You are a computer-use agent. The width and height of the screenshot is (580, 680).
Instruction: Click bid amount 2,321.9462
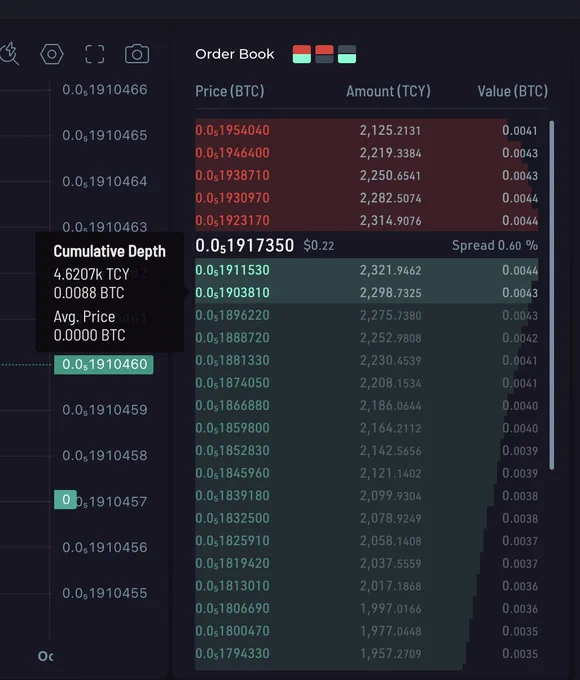pyautogui.click(x=390, y=270)
